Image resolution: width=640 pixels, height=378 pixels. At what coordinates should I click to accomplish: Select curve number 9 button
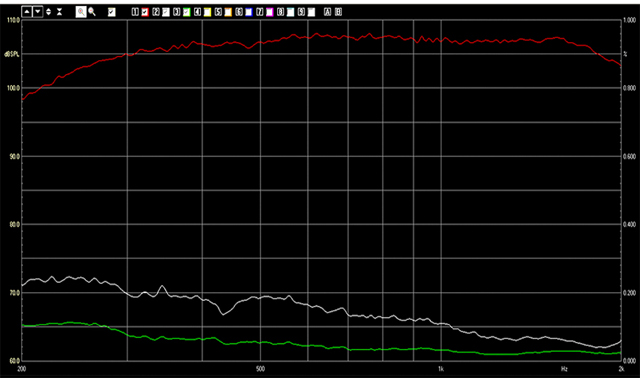pos(301,12)
